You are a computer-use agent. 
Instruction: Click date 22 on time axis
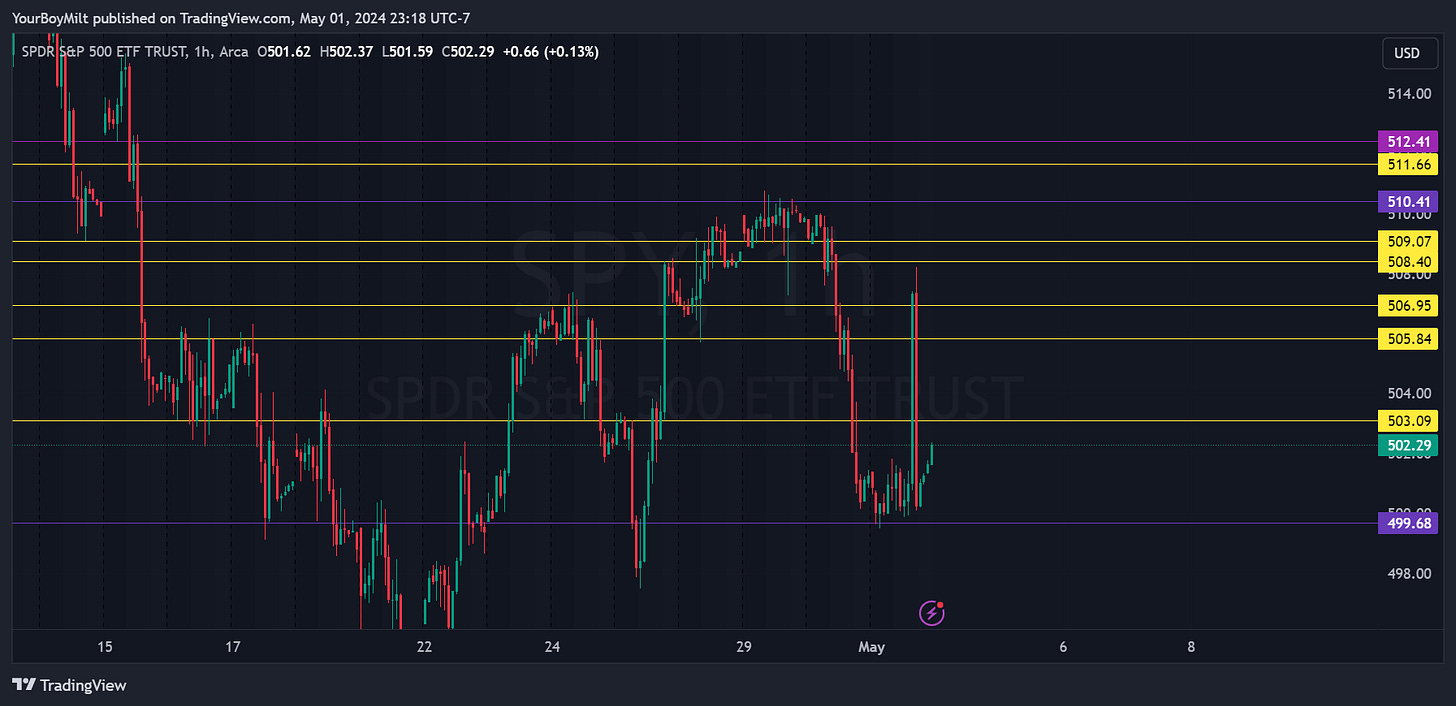pos(424,647)
